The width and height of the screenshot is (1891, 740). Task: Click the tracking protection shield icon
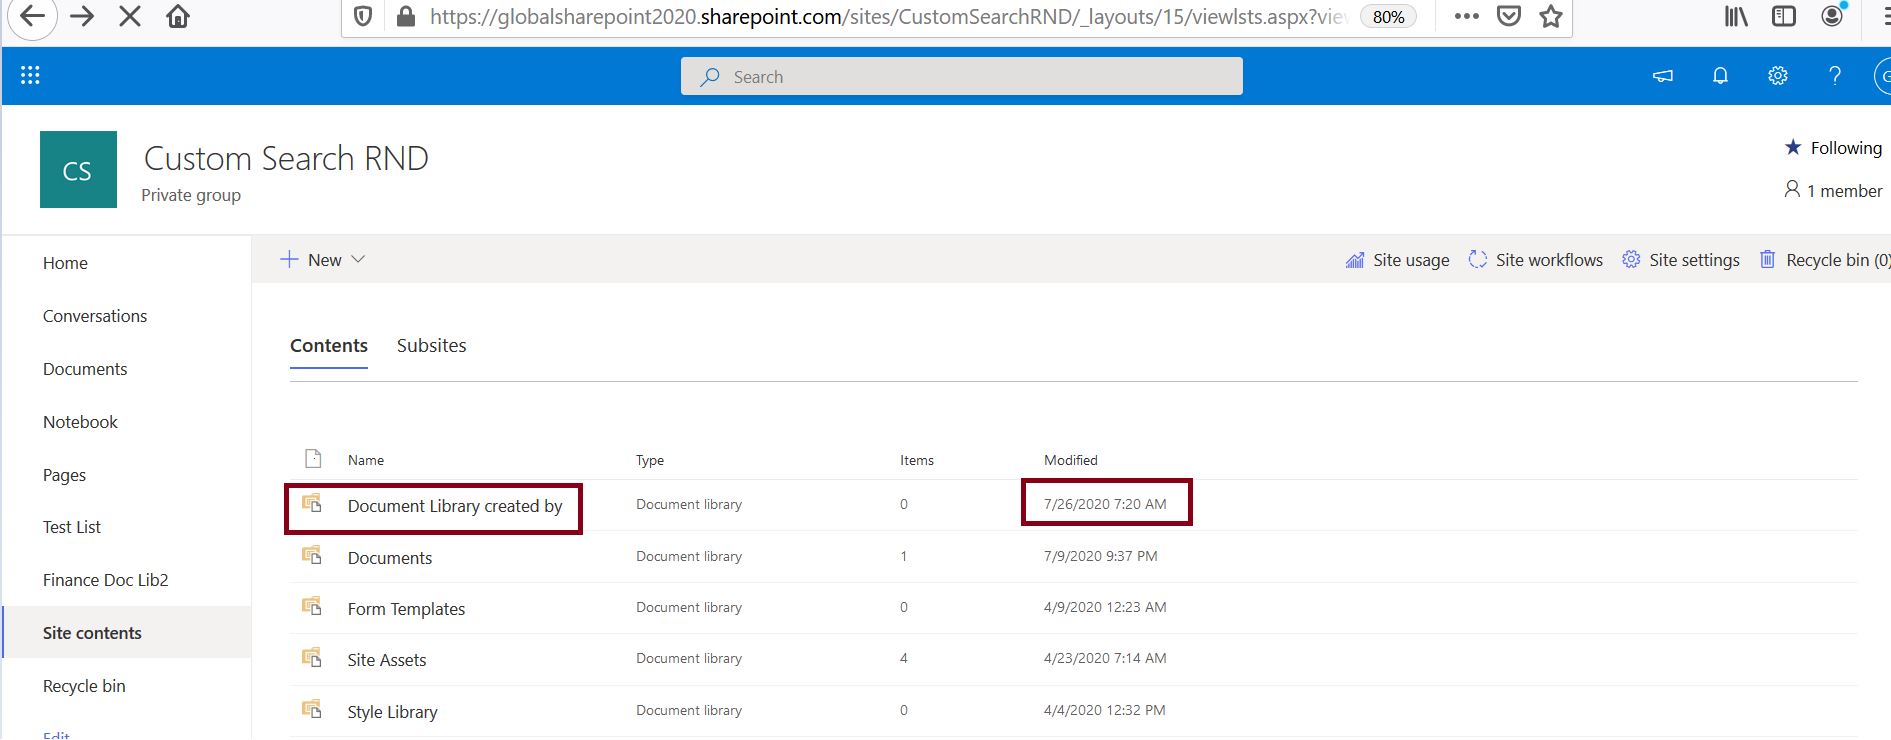click(364, 16)
